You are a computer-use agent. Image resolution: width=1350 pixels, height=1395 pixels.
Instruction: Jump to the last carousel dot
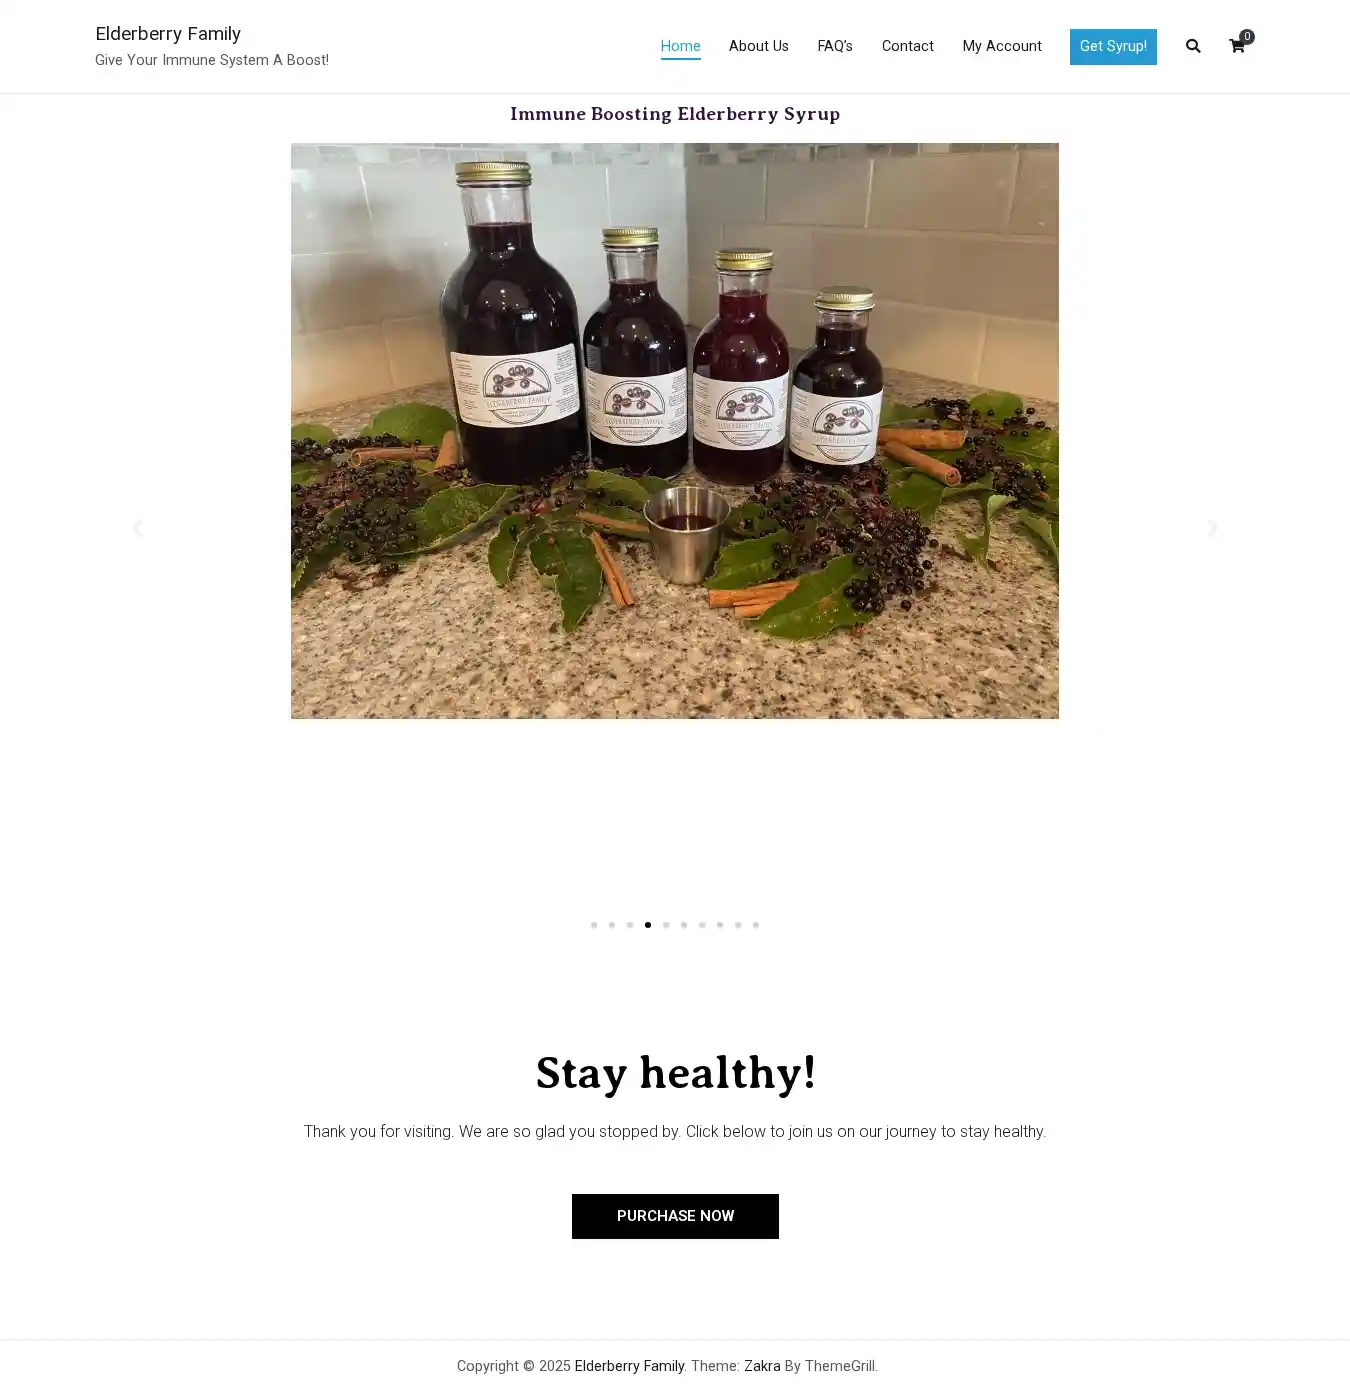[756, 925]
